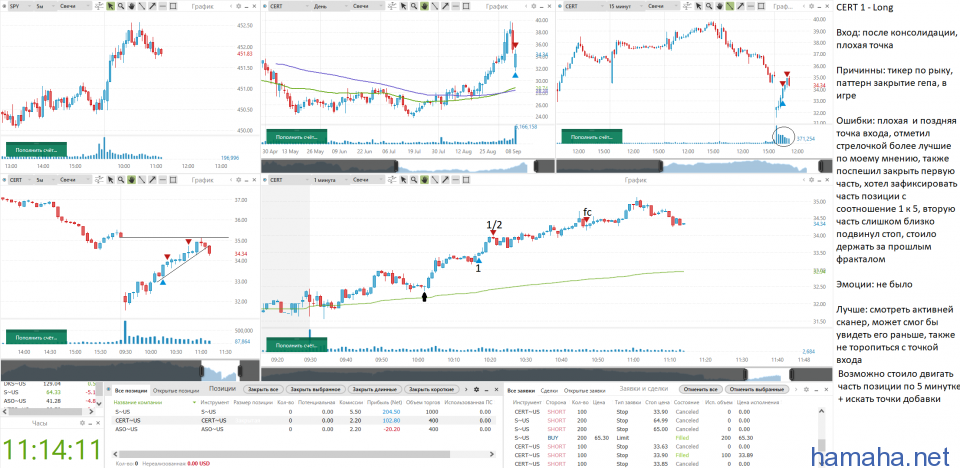Activate magnifier zoom tool in SPY chart

(119, 6)
